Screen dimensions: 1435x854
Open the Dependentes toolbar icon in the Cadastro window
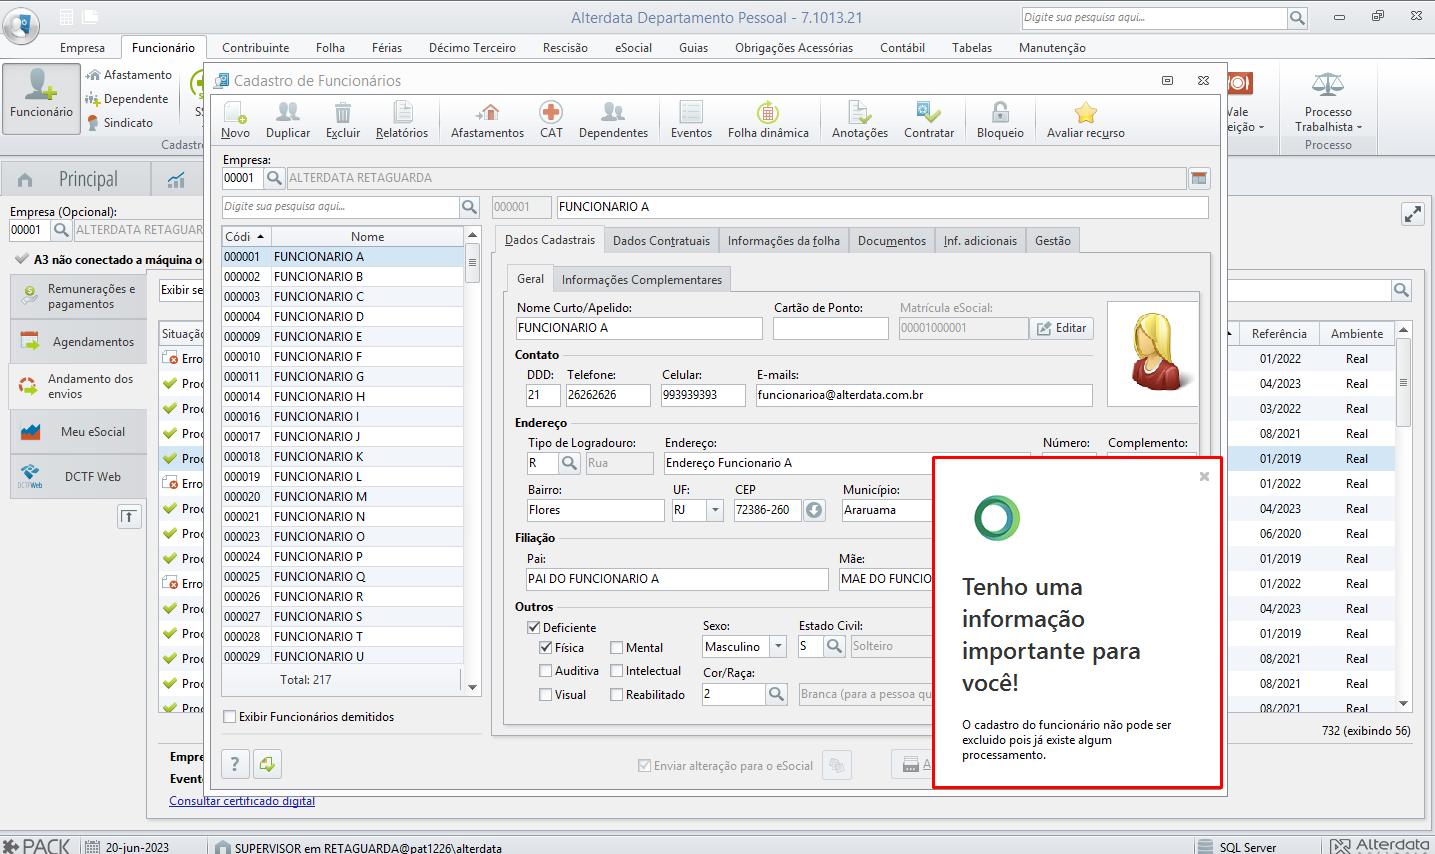[x=613, y=119]
